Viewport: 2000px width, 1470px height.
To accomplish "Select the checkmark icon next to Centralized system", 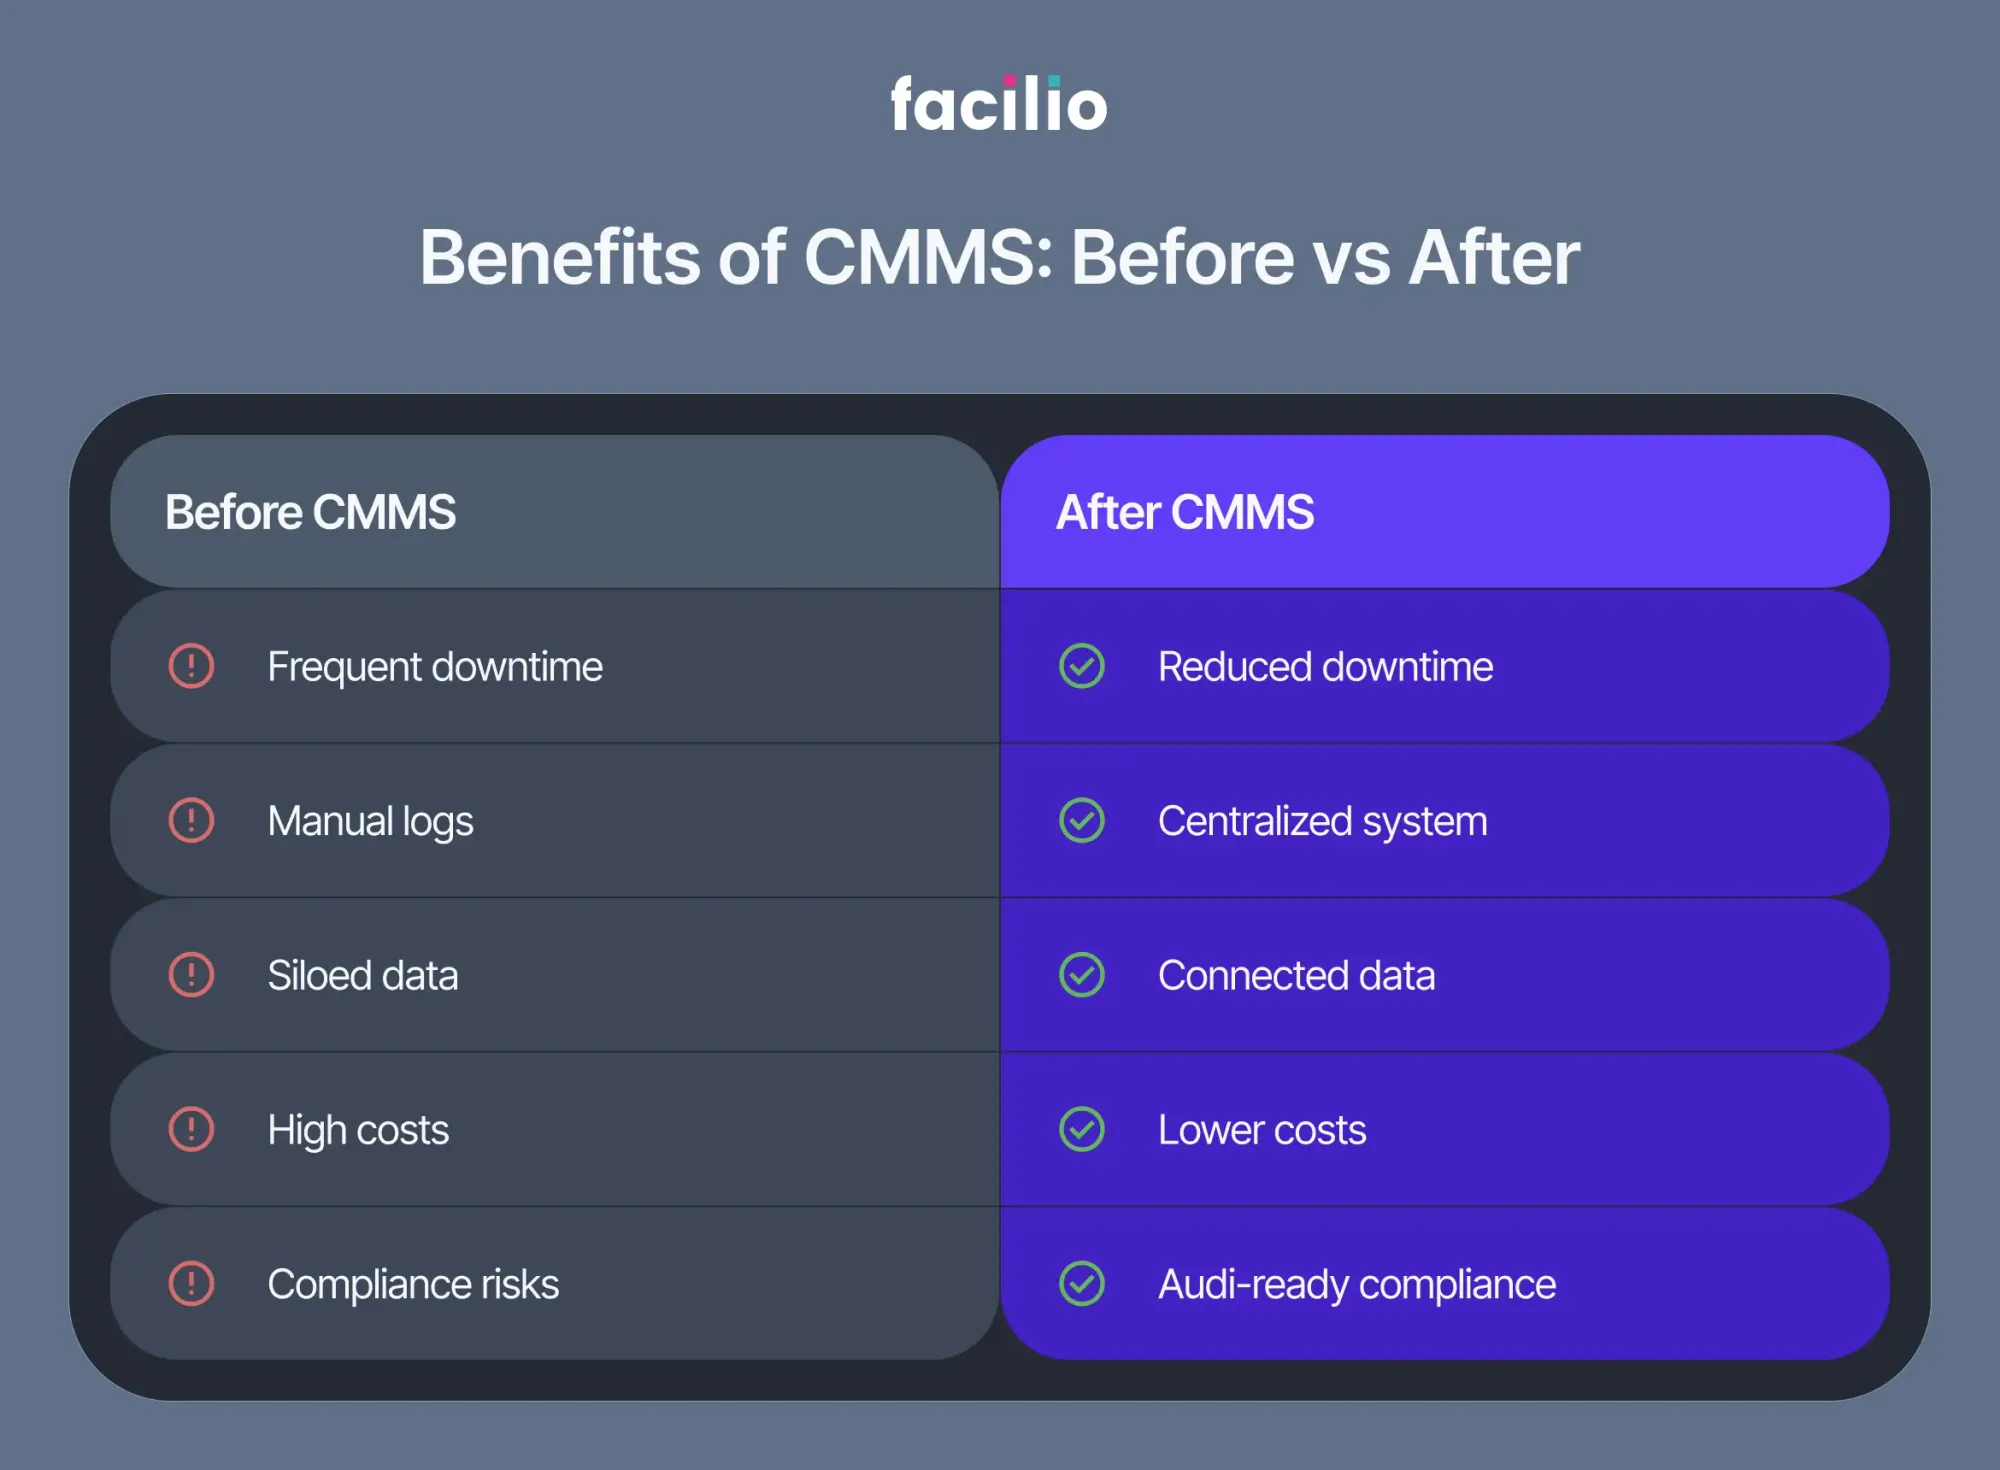I will click(1081, 821).
